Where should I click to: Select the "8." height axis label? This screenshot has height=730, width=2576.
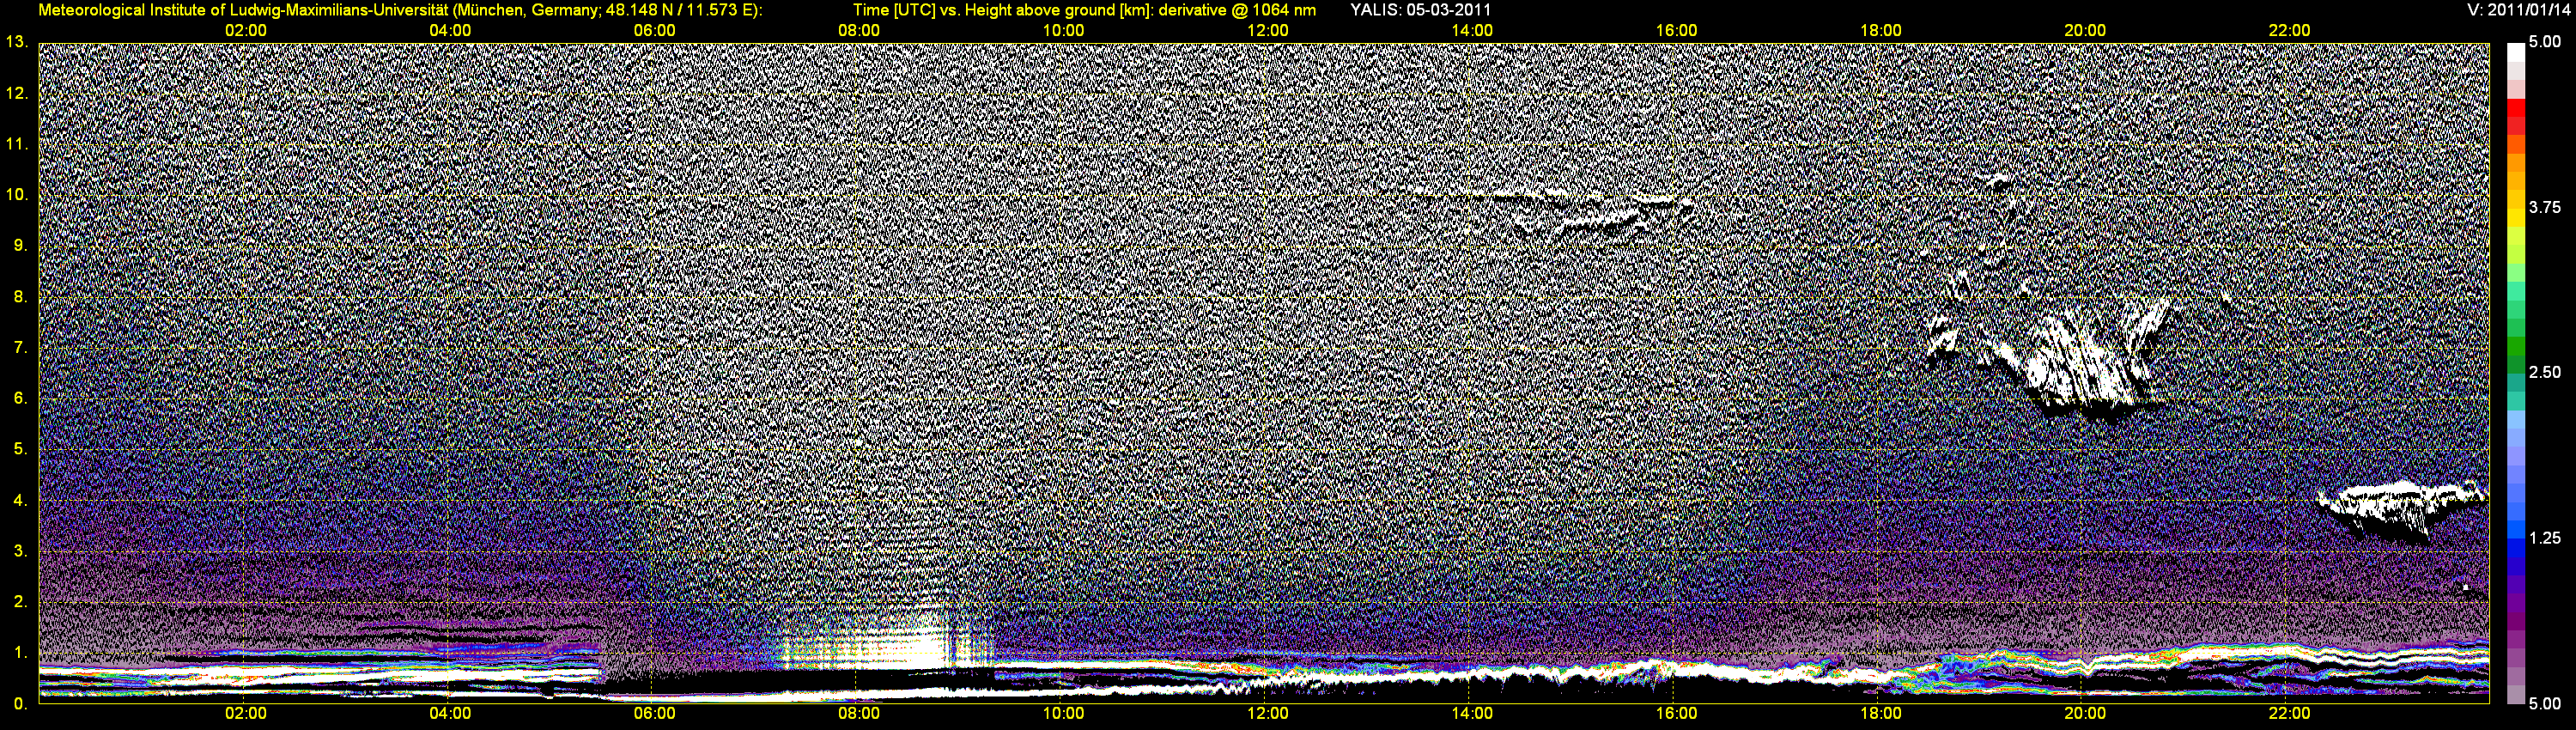[20, 296]
